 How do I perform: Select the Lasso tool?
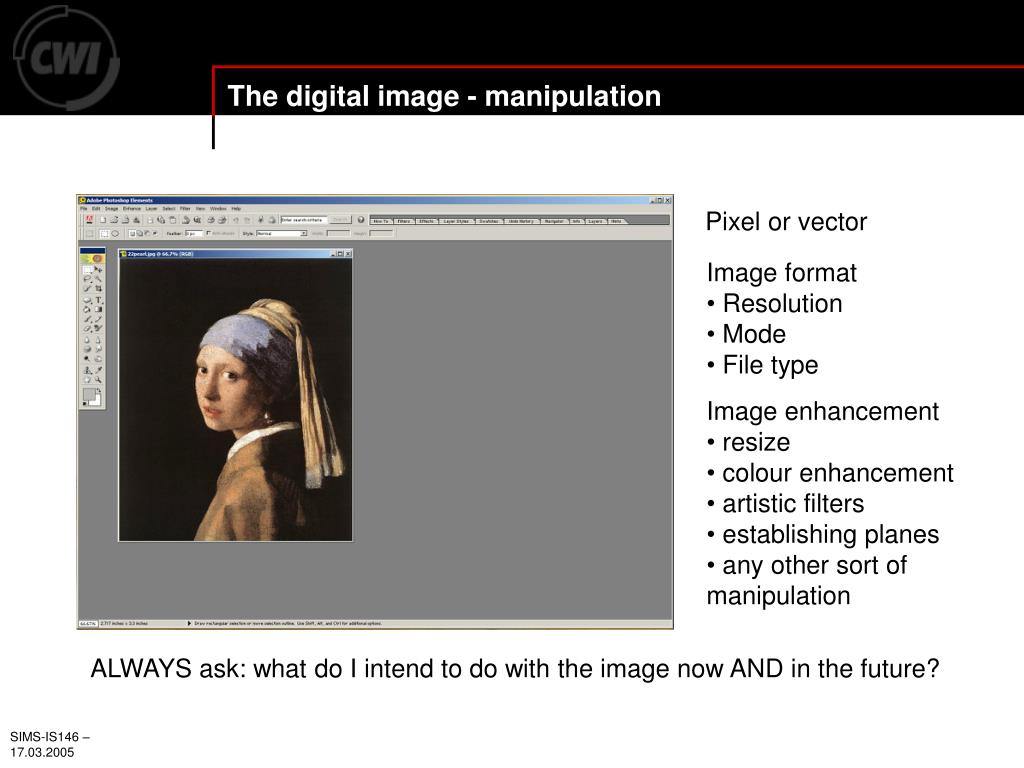[x=88, y=278]
